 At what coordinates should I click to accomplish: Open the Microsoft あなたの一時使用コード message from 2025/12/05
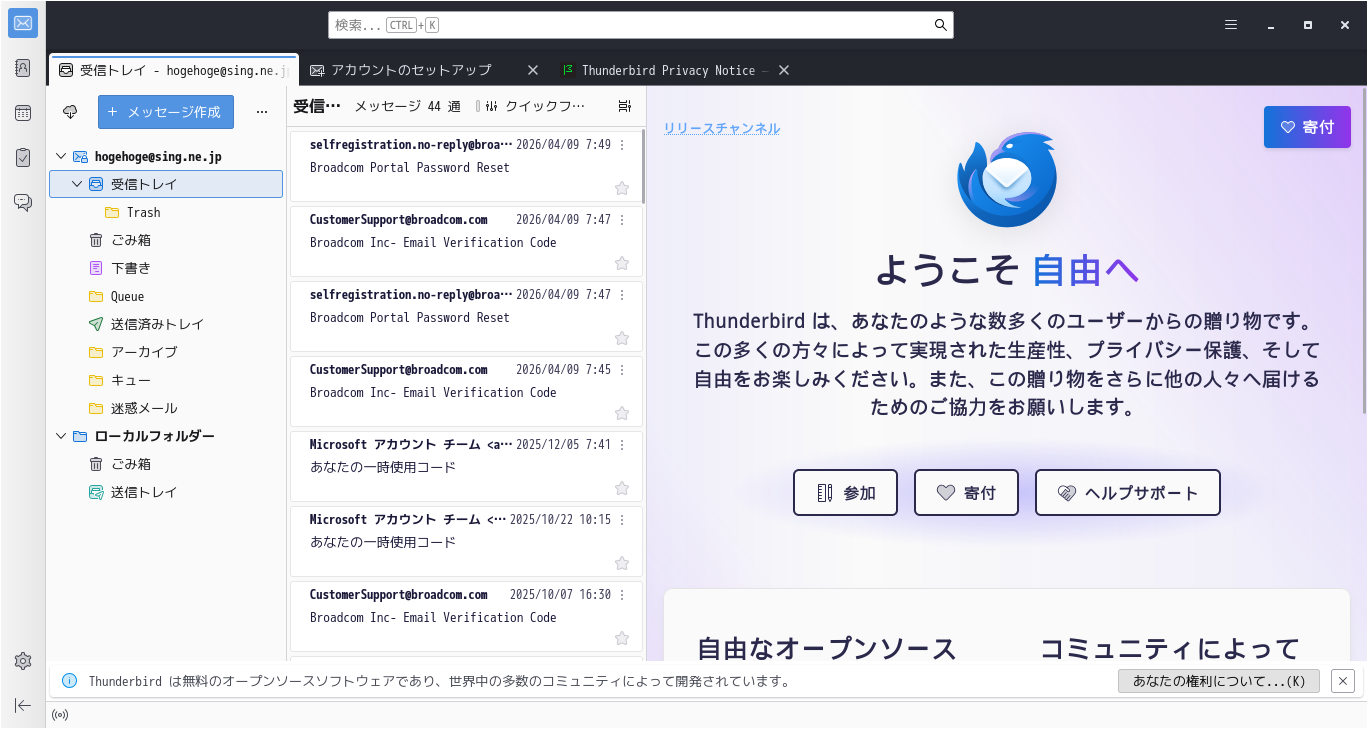click(466, 466)
